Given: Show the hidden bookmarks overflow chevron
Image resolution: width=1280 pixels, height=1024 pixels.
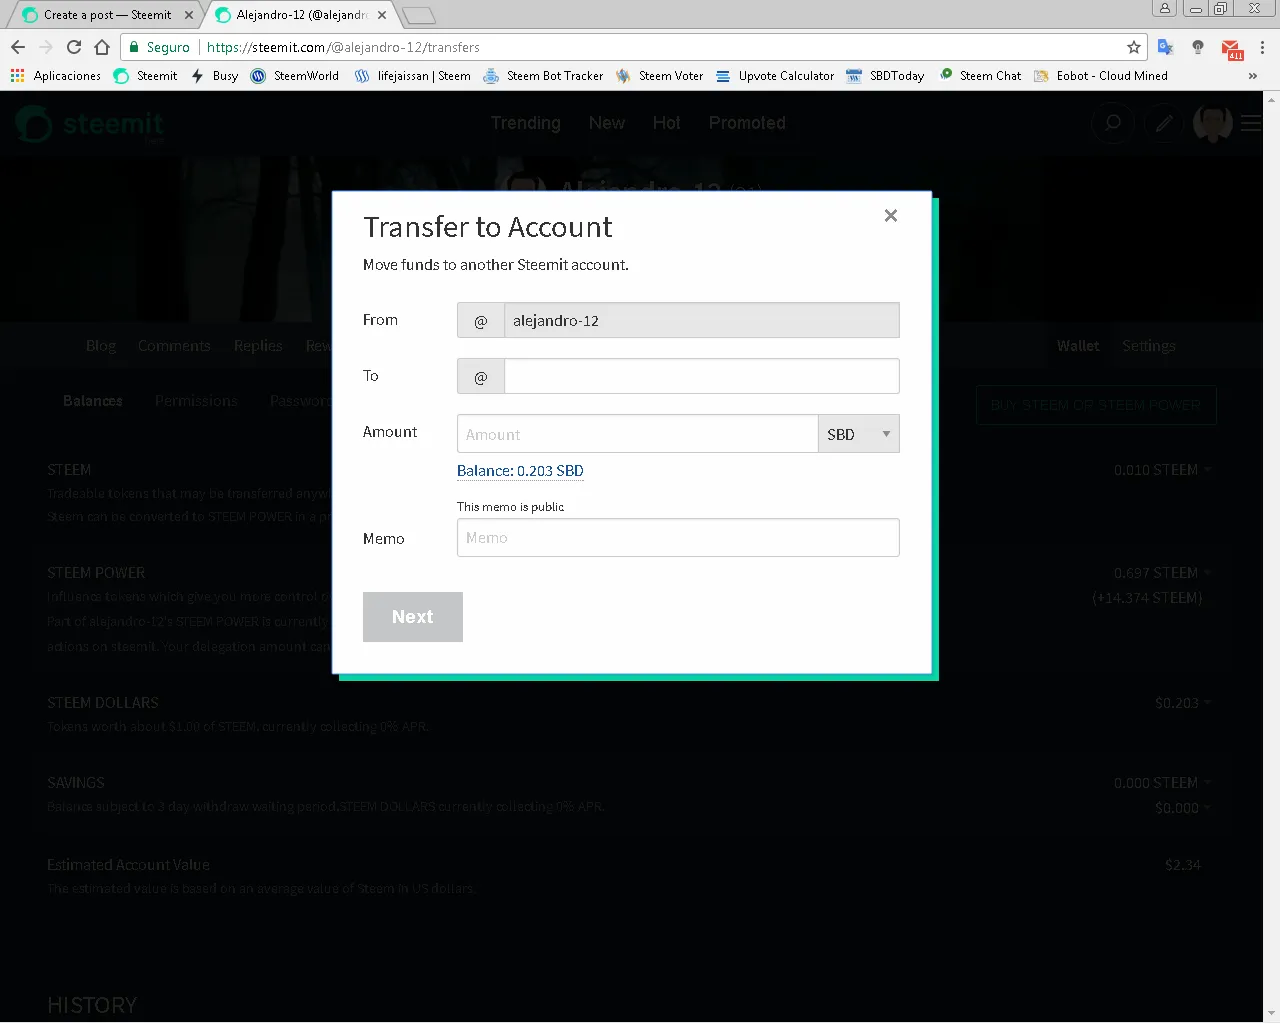Looking at the screenshot, I should pos(1252,76).
